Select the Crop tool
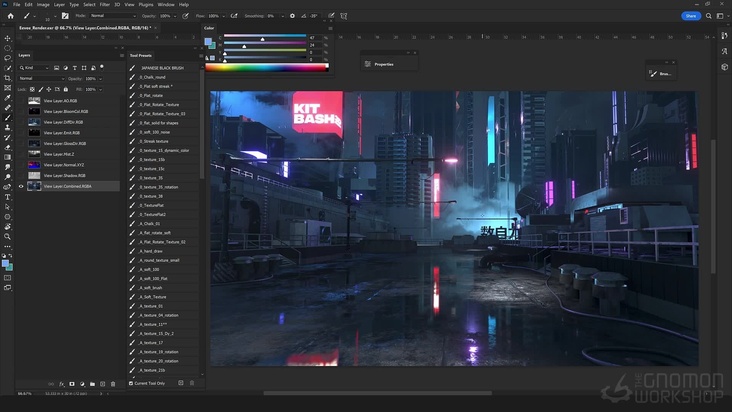 (x=7, y=78)
